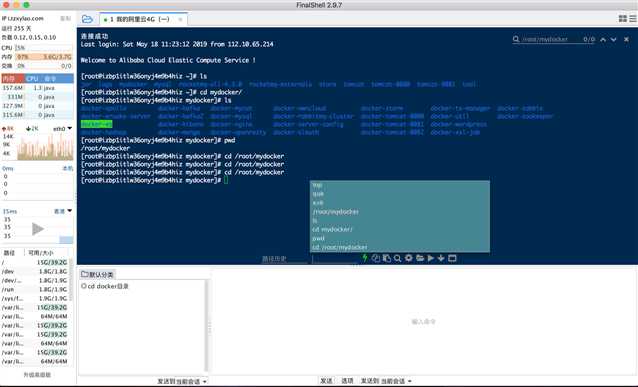638x387 pixels.
Task: Click the copy IP button beside host name
Action: pos(66,18)
